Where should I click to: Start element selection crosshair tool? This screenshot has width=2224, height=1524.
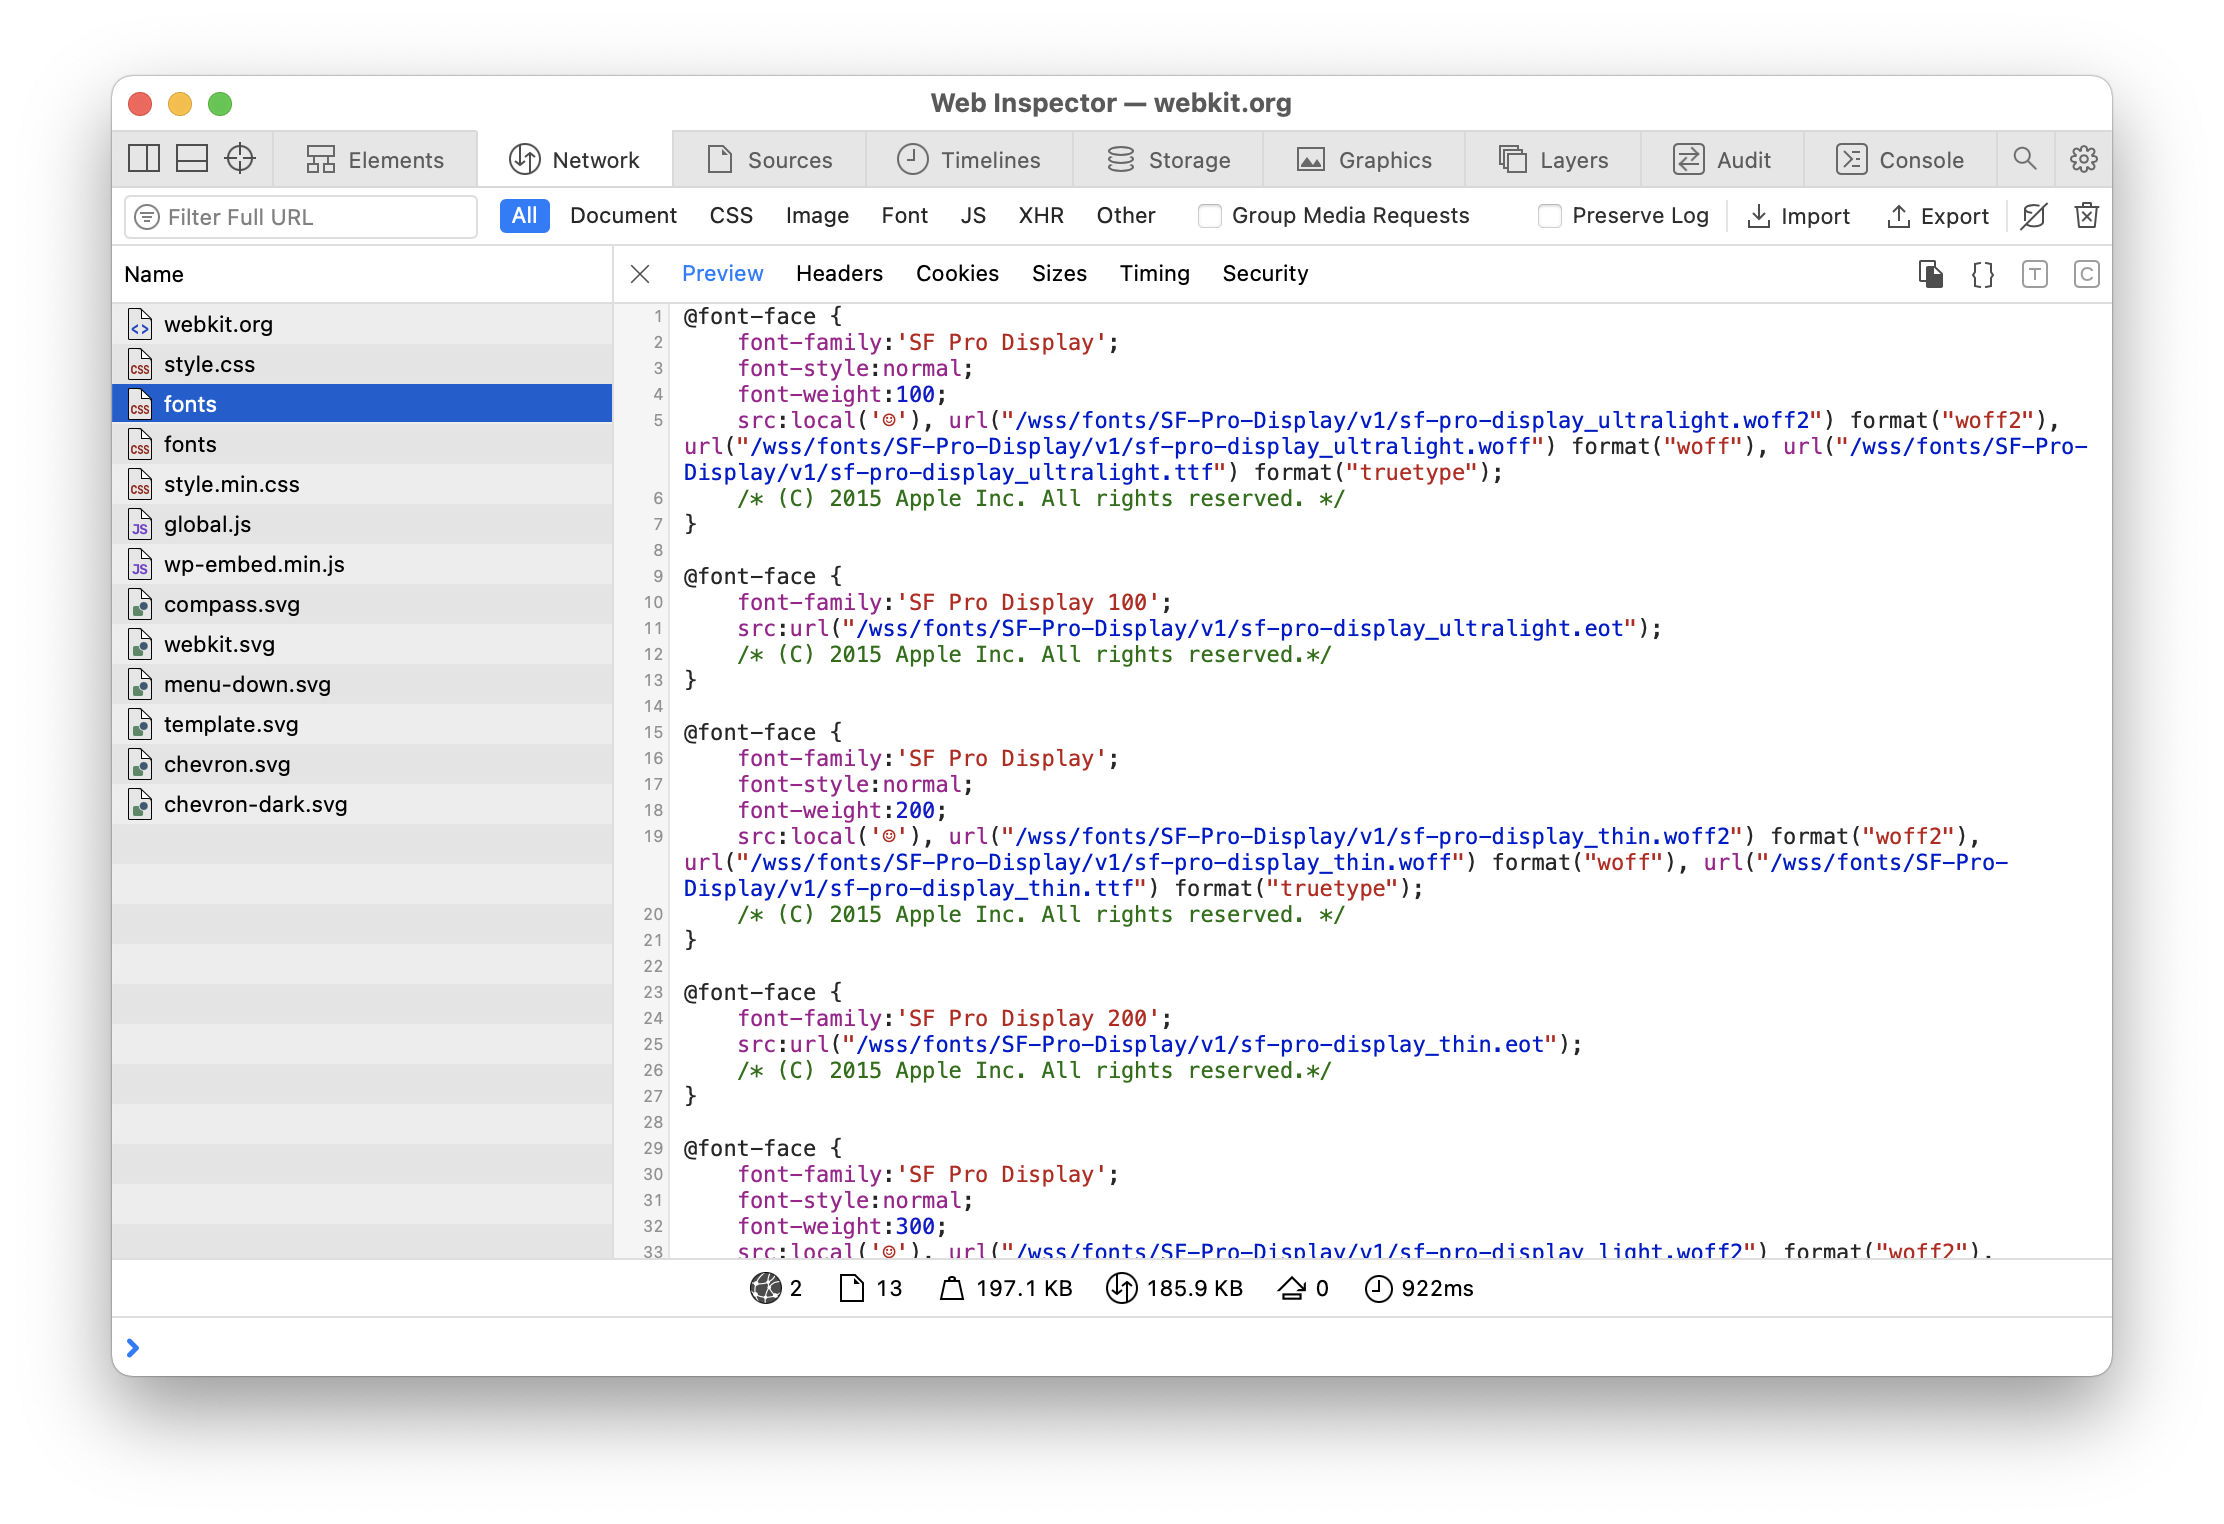click(x=240, y=159)
